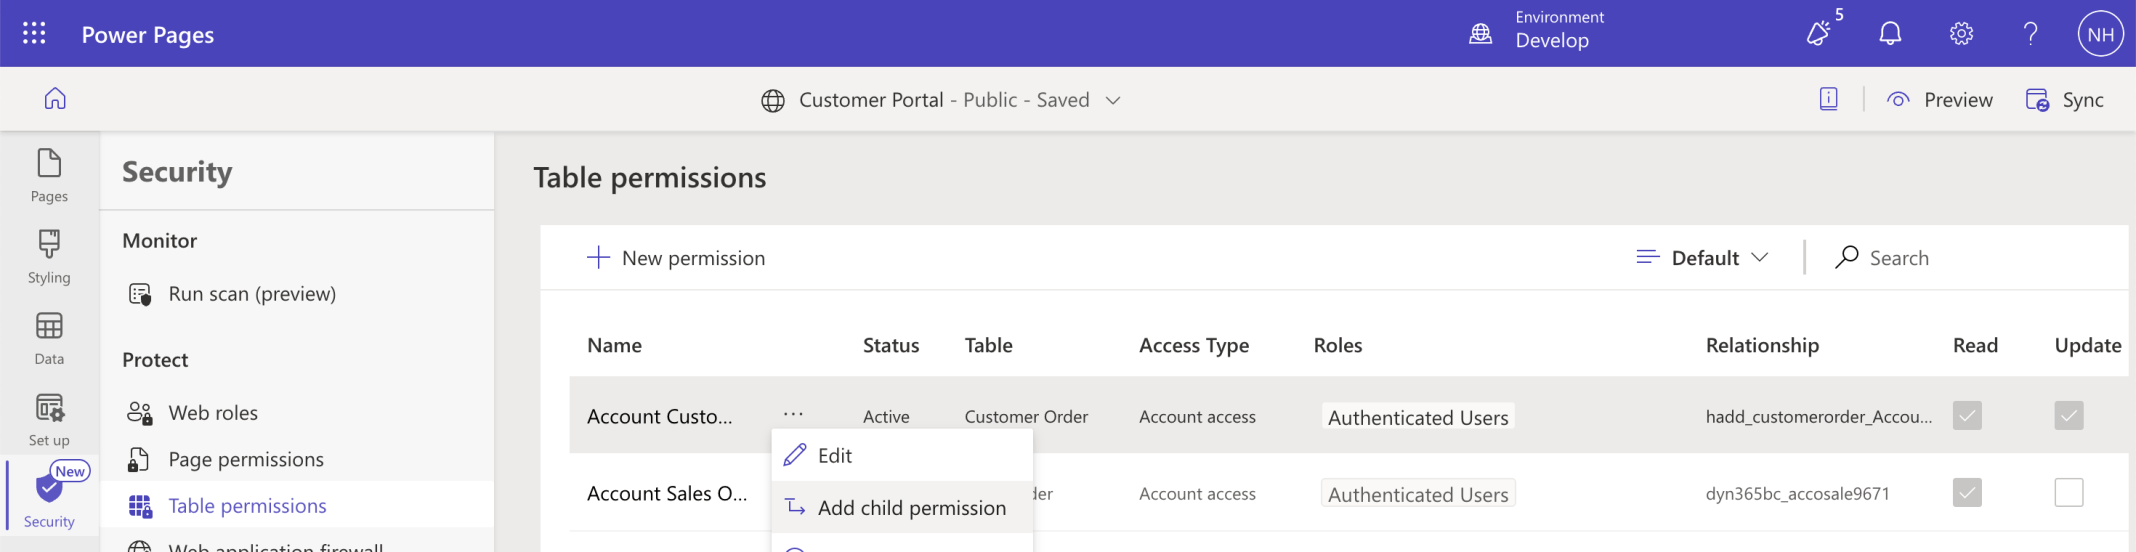Toggle Read checkbox for Account Customer Order
Image resolution: width=2136 pixels, height=552 pixels.
[1966, 416]
